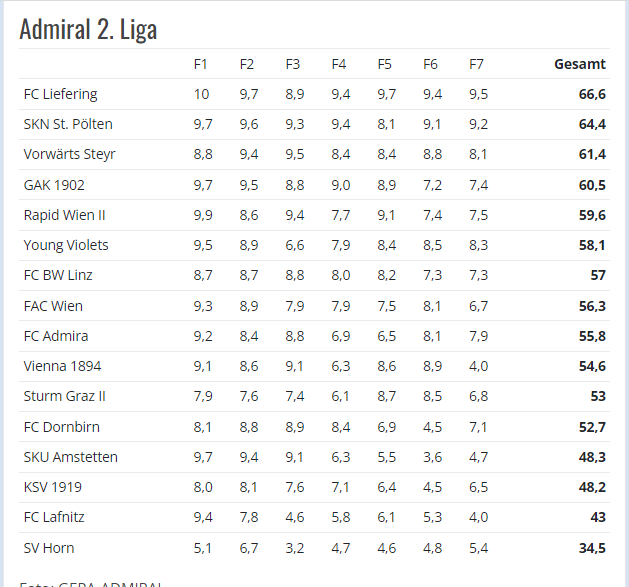
Task: Click the F7 column header
Action: click(476, 64)
